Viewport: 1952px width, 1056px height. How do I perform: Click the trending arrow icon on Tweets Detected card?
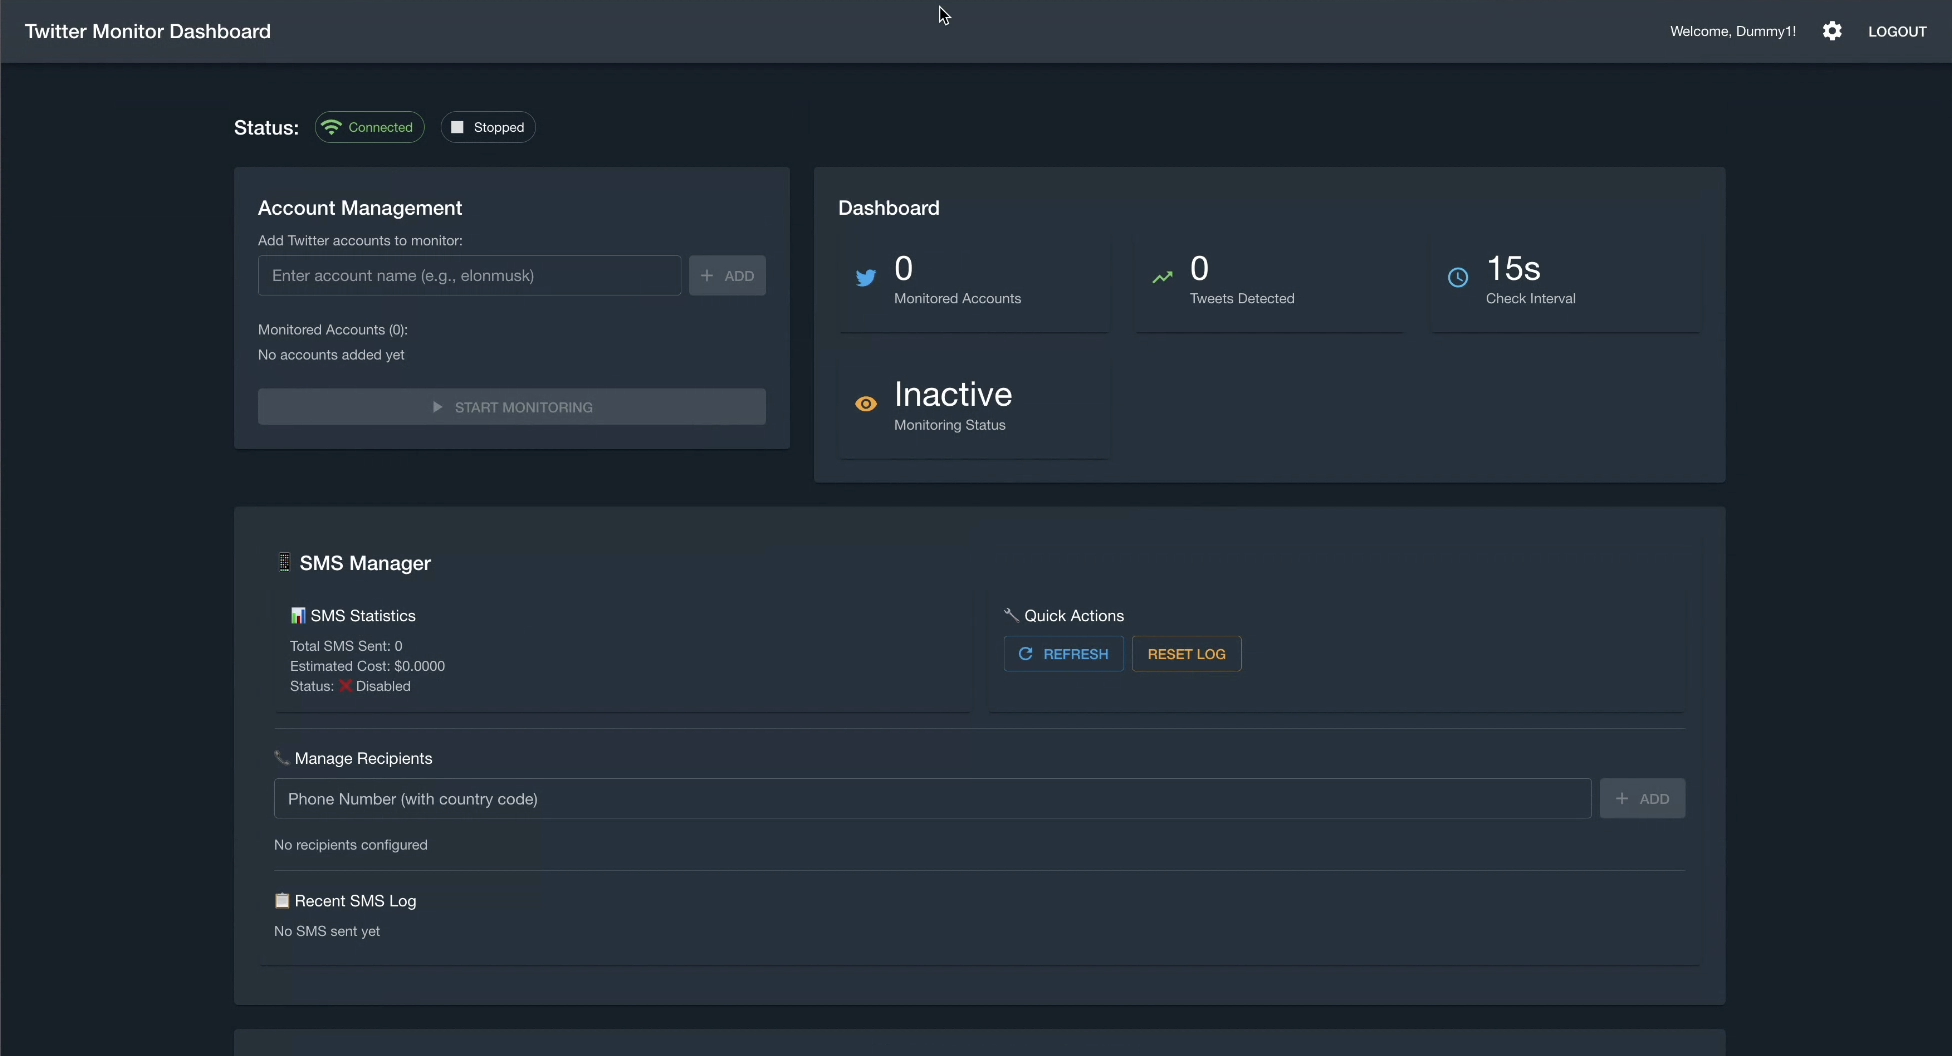pos(1162,278)
